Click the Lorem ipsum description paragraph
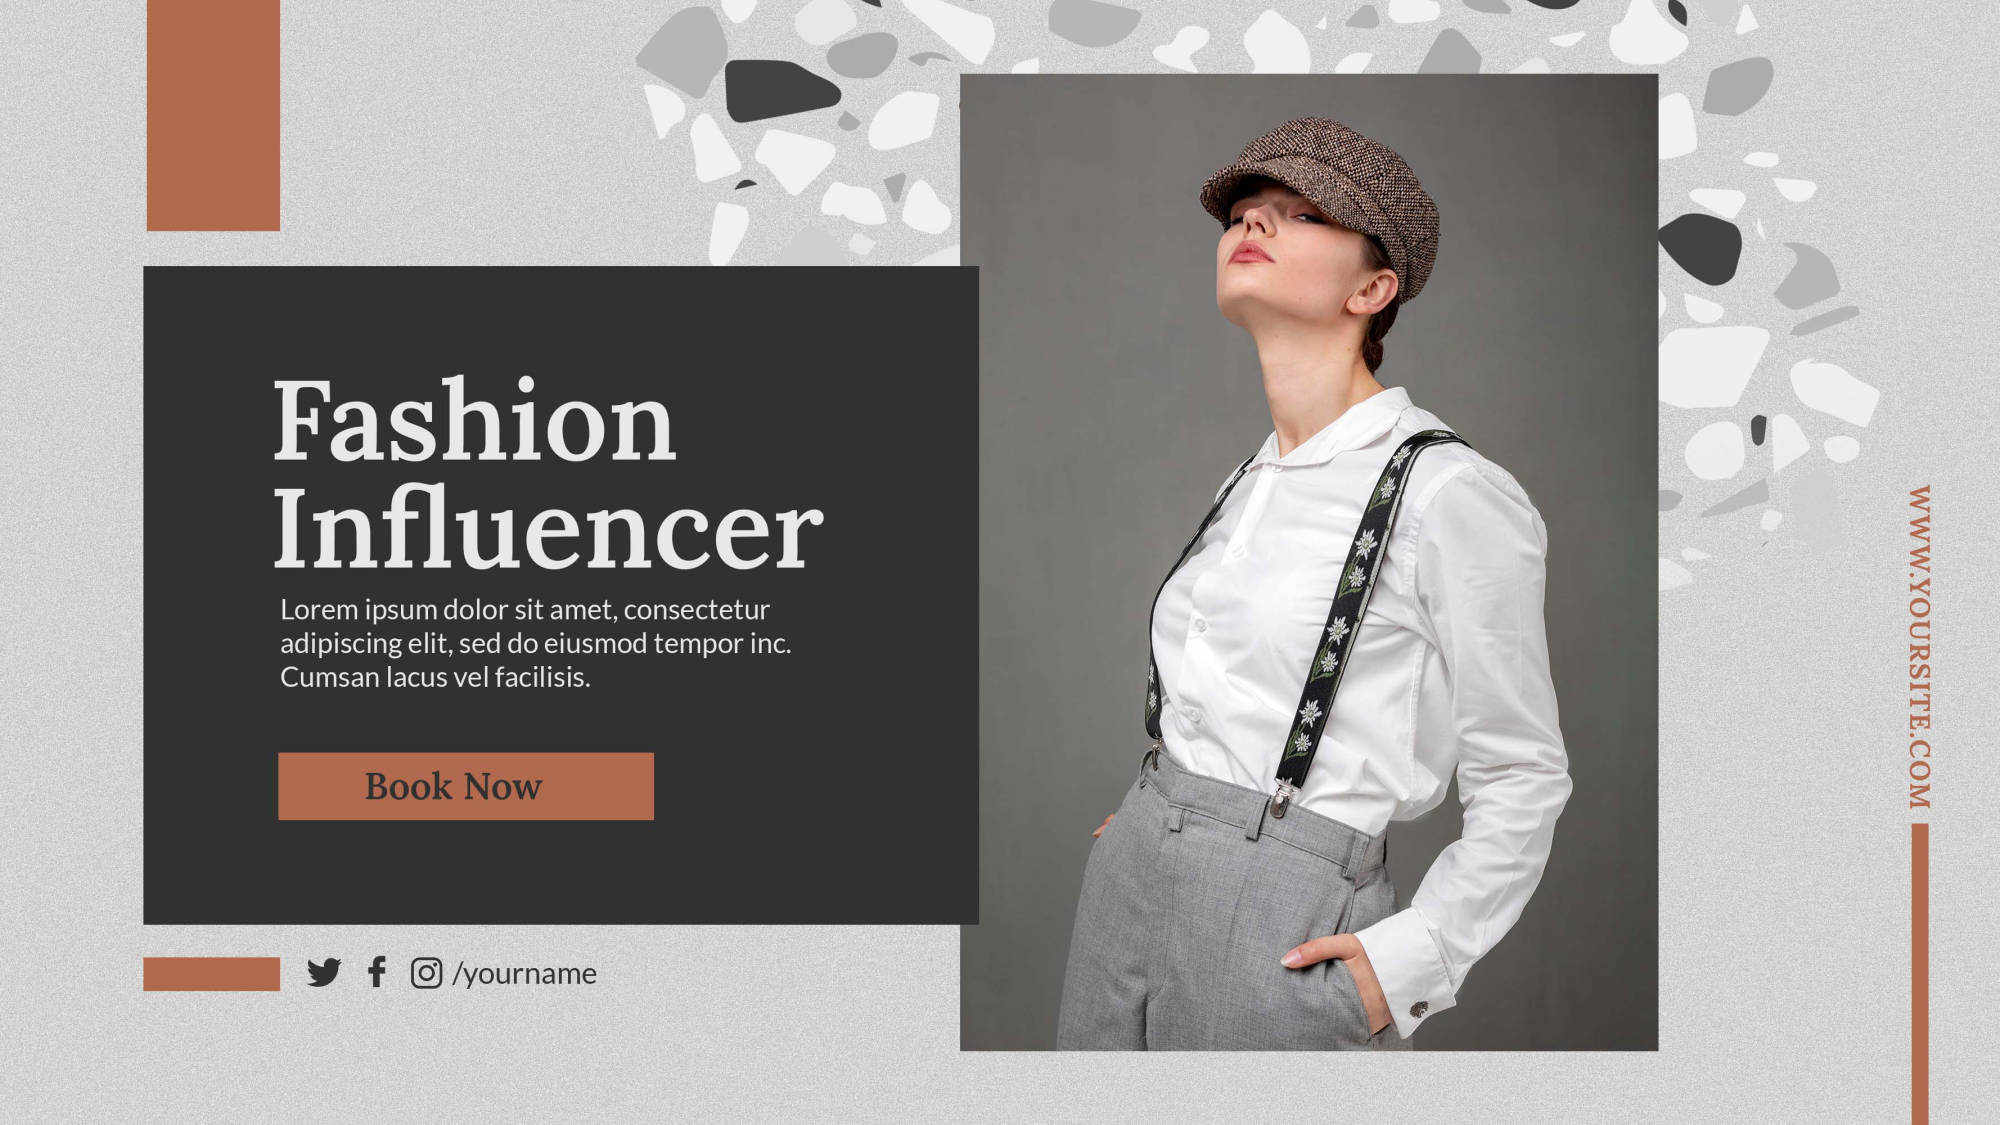2000x1125 pixels. (x=535, y=643)
